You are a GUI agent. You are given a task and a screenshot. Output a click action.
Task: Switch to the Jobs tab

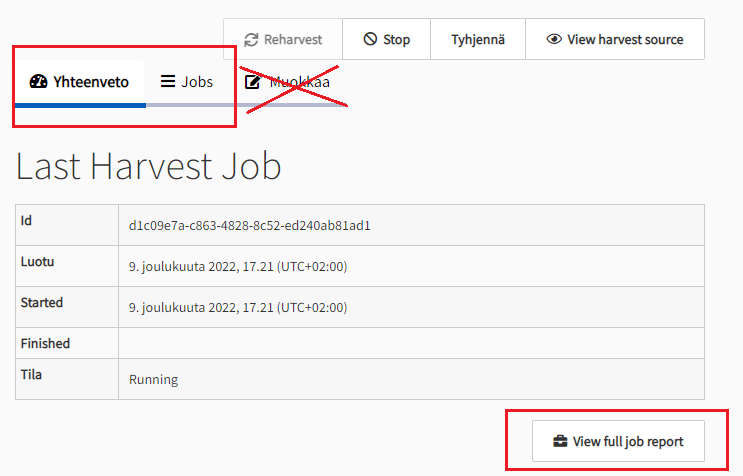click(187, 82)
